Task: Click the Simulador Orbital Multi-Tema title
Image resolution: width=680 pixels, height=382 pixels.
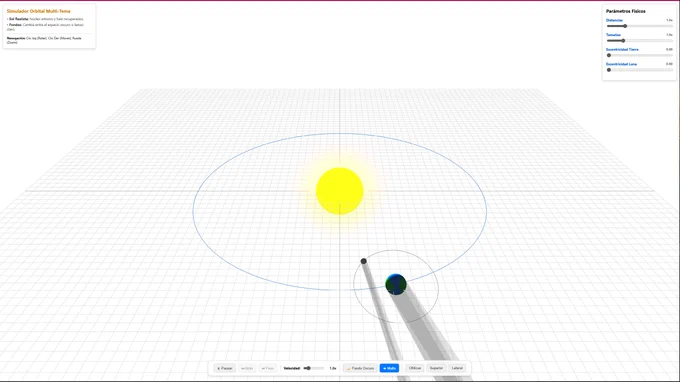Action: coord(39,11)
